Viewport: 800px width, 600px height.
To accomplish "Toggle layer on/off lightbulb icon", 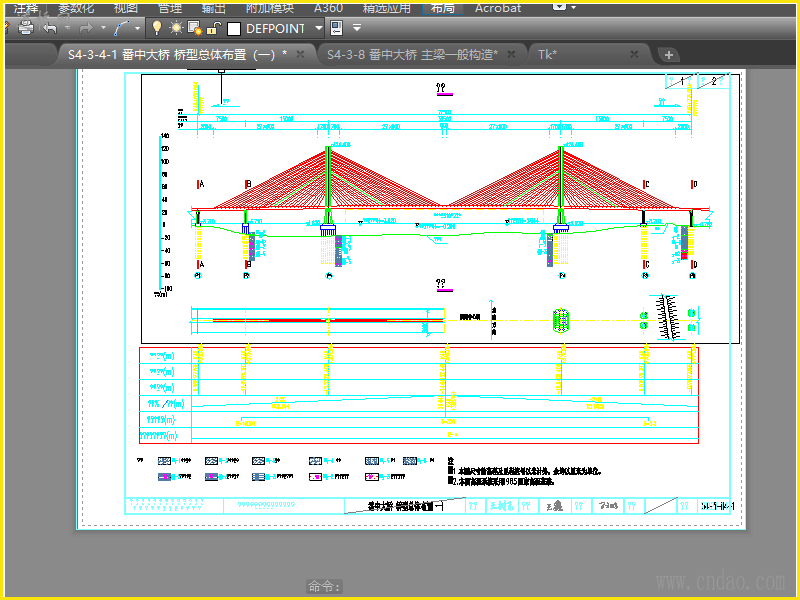I will [x=156, y=28].
